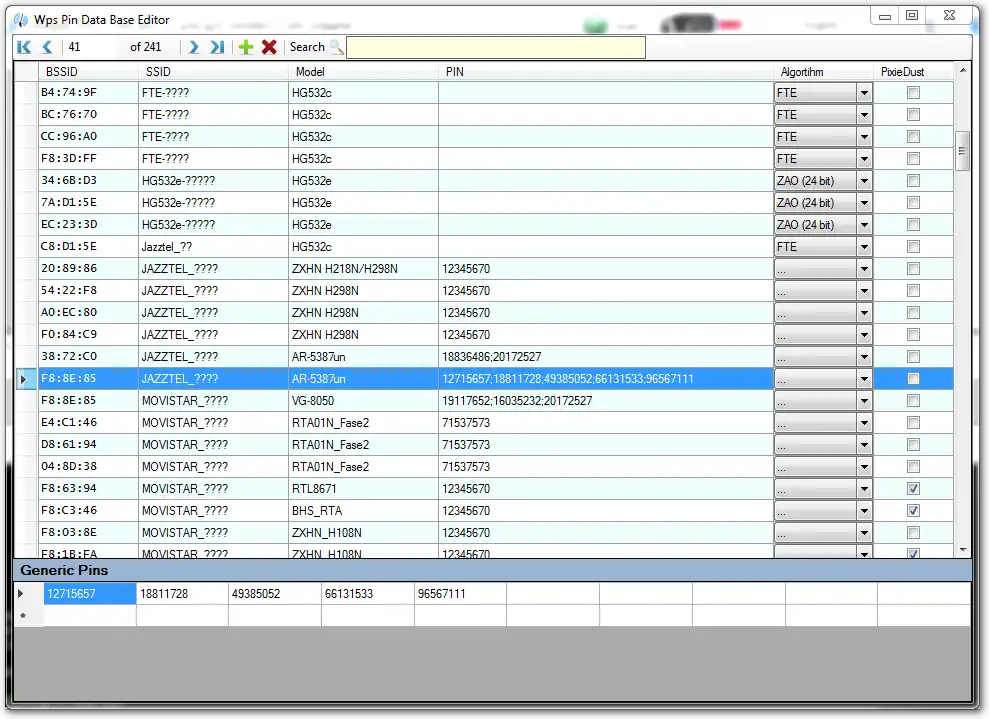Open Algorithm dropdown for BC:76:70 row

click(864, 115)
